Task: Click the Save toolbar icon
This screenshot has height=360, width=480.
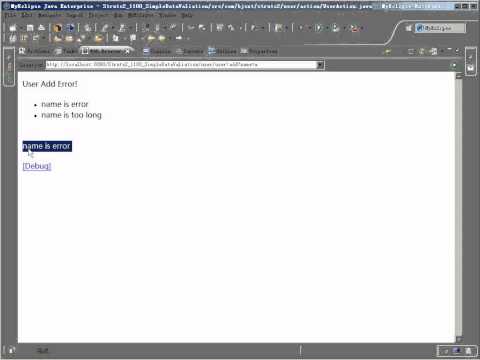Action: 30,28
